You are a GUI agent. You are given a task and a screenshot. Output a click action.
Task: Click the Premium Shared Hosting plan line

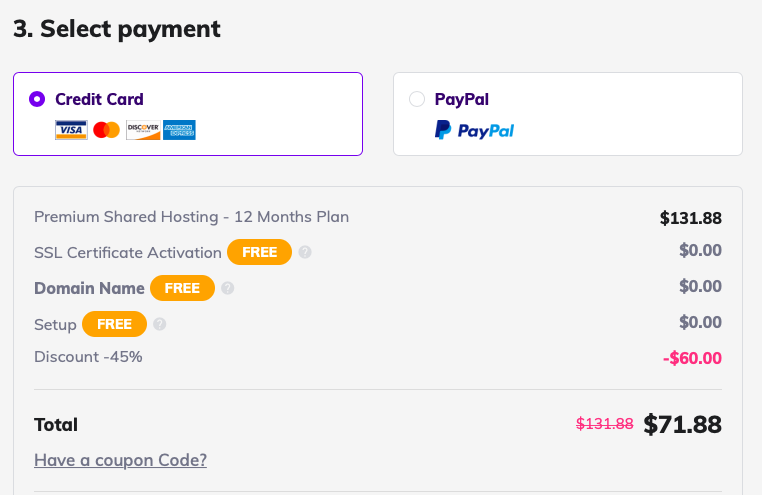[378, 217]
